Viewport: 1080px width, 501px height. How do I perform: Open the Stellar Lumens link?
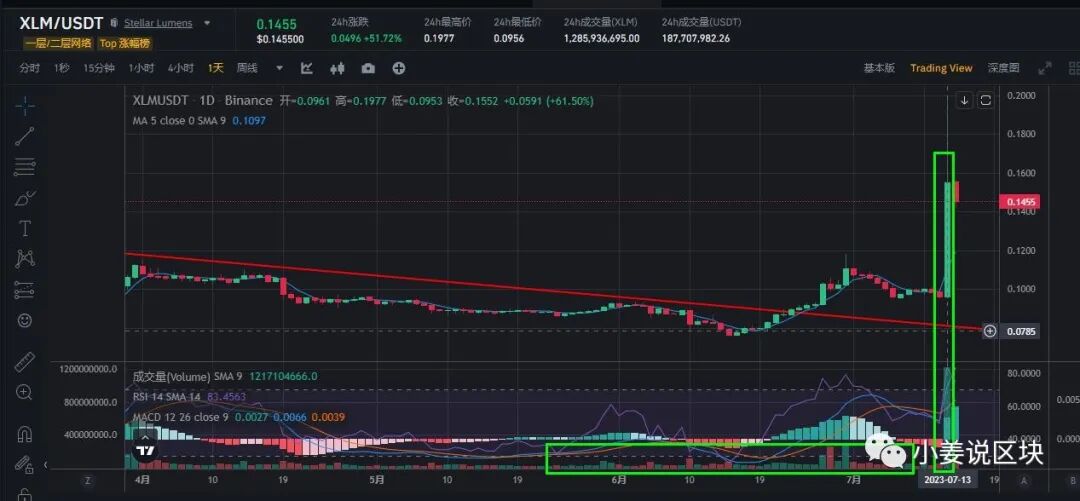click(x=158, y=23)
